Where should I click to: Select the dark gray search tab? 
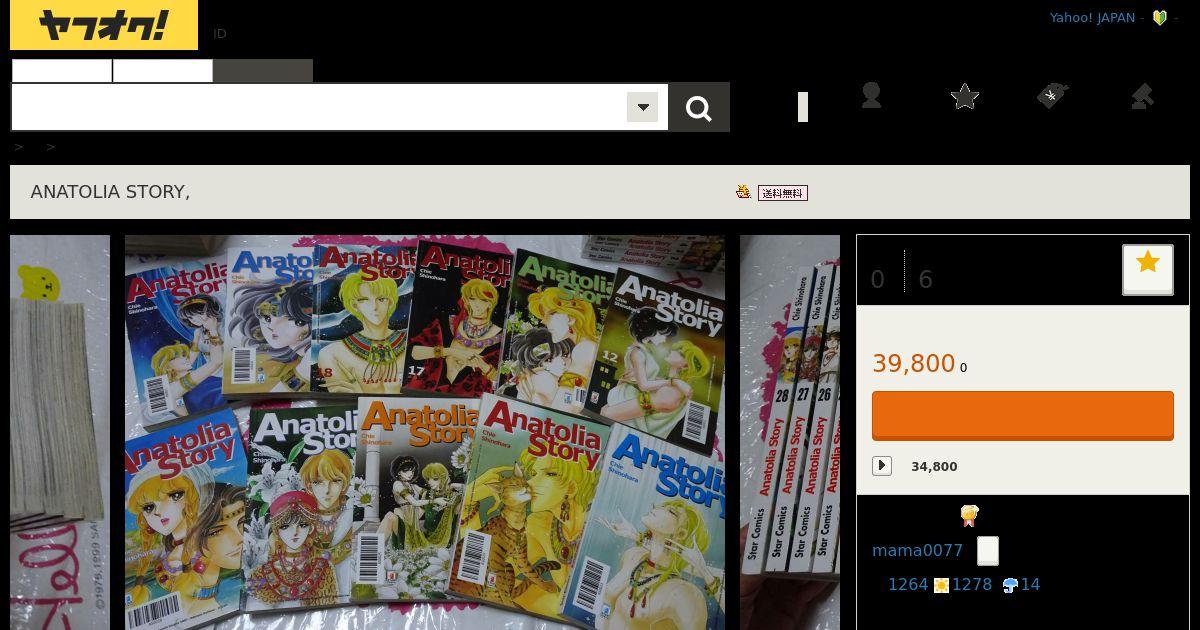pos(263,71)
